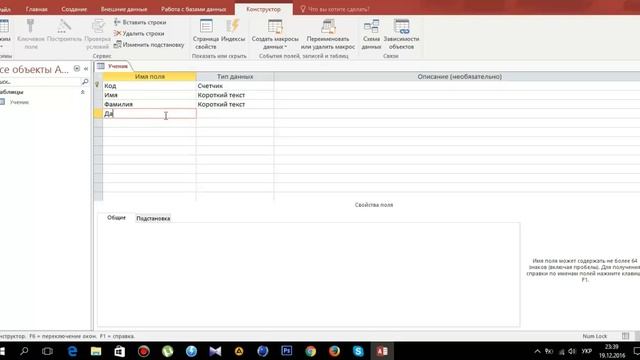Open the Работа с базами данных tab
Image resolution: width=640 pixels, height=360 pixels.
point(193,9)
